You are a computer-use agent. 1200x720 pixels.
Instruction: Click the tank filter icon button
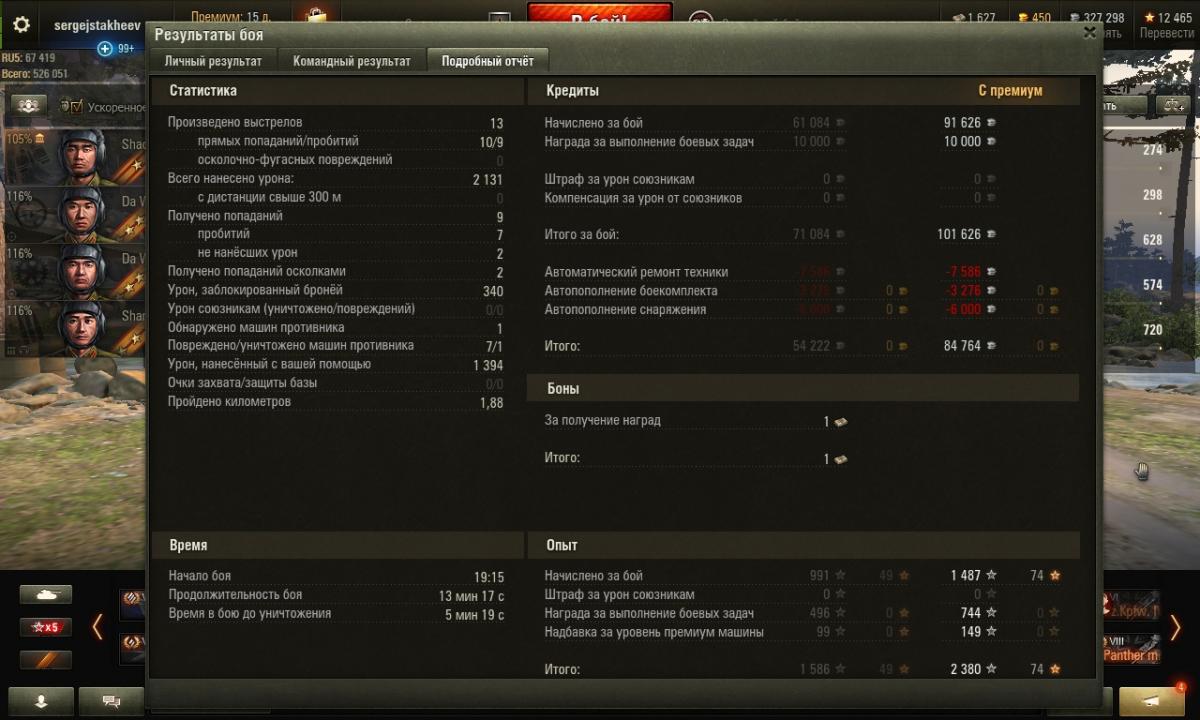[46, 594]
